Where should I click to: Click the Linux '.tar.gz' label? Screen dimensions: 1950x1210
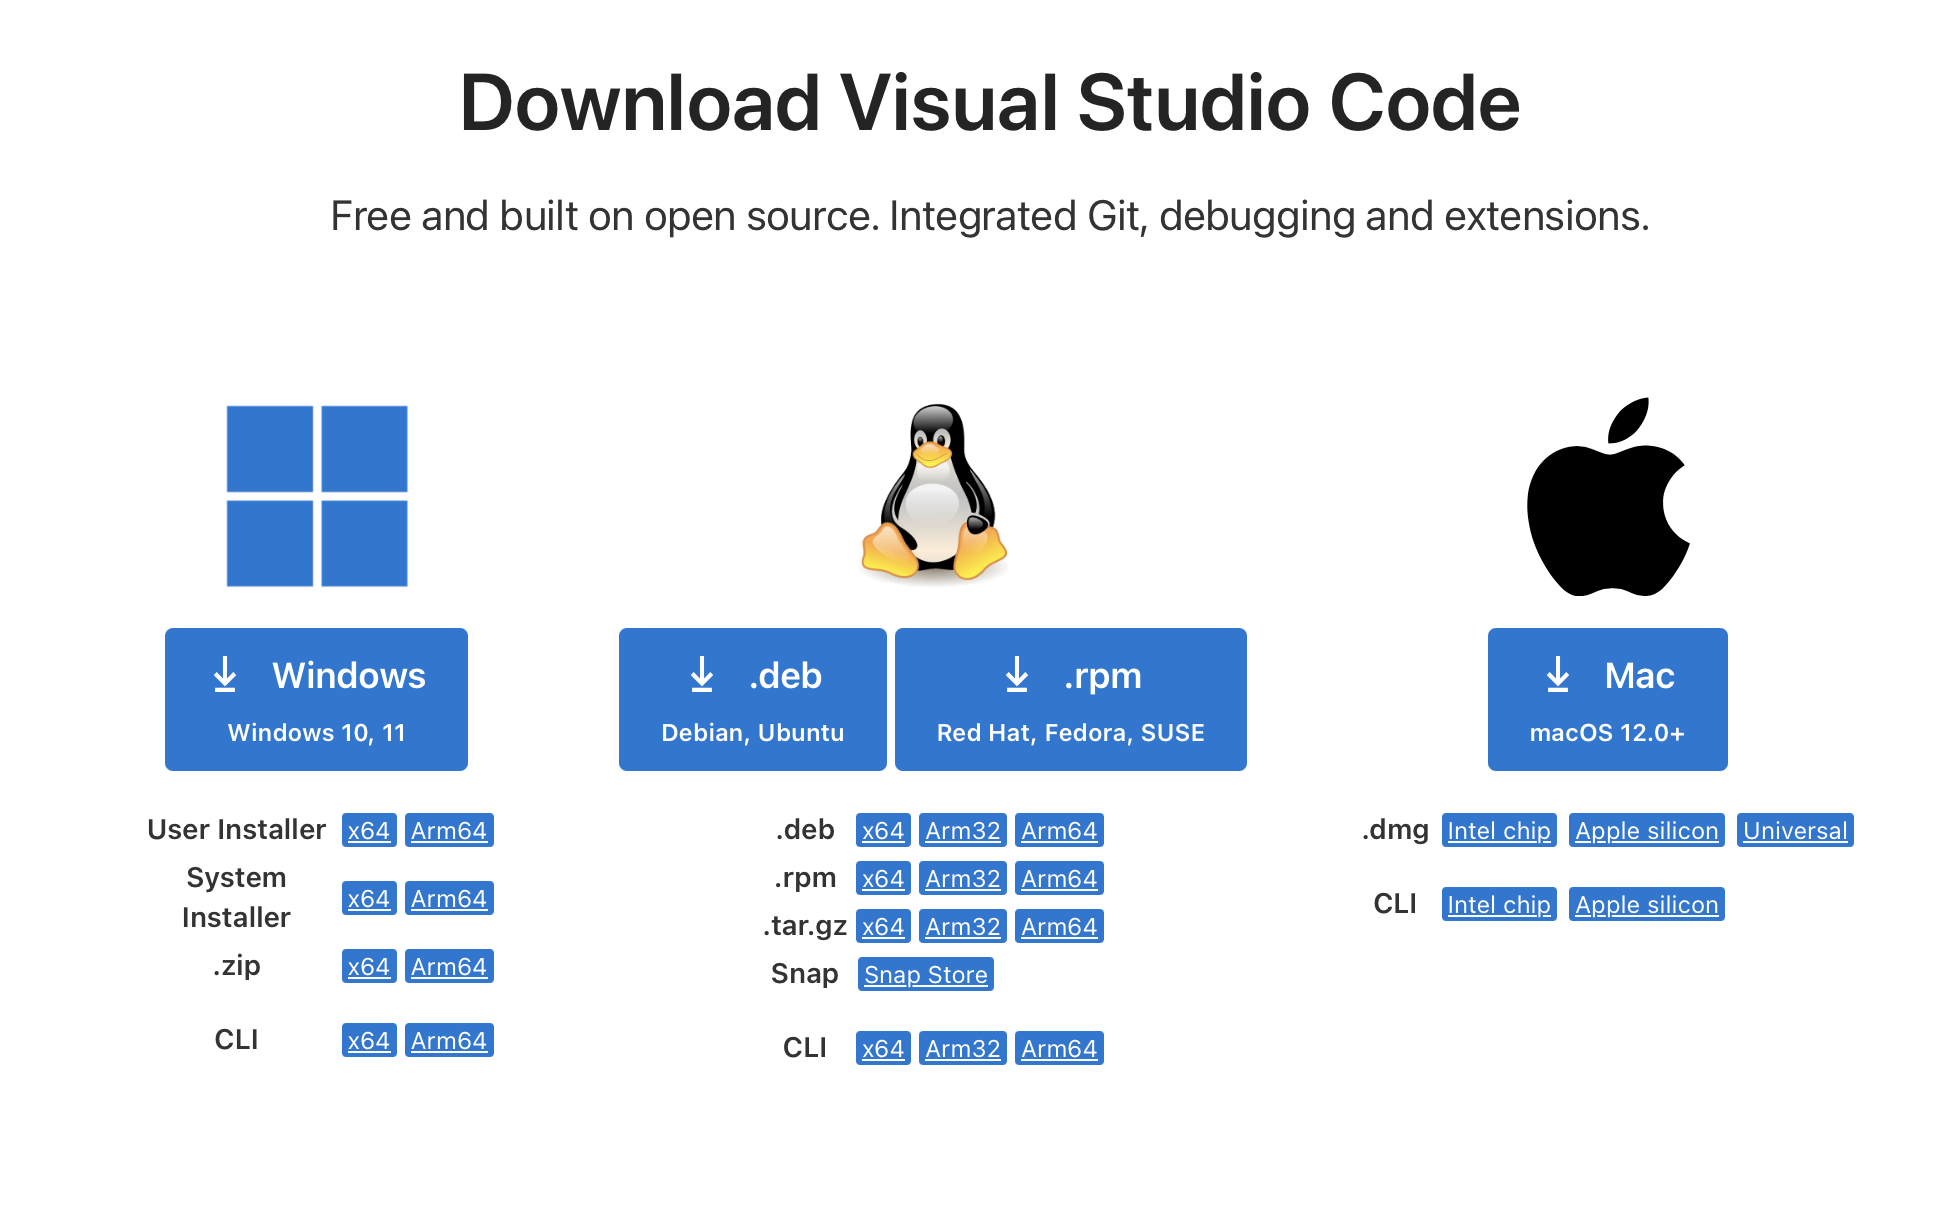coord(805,926)
